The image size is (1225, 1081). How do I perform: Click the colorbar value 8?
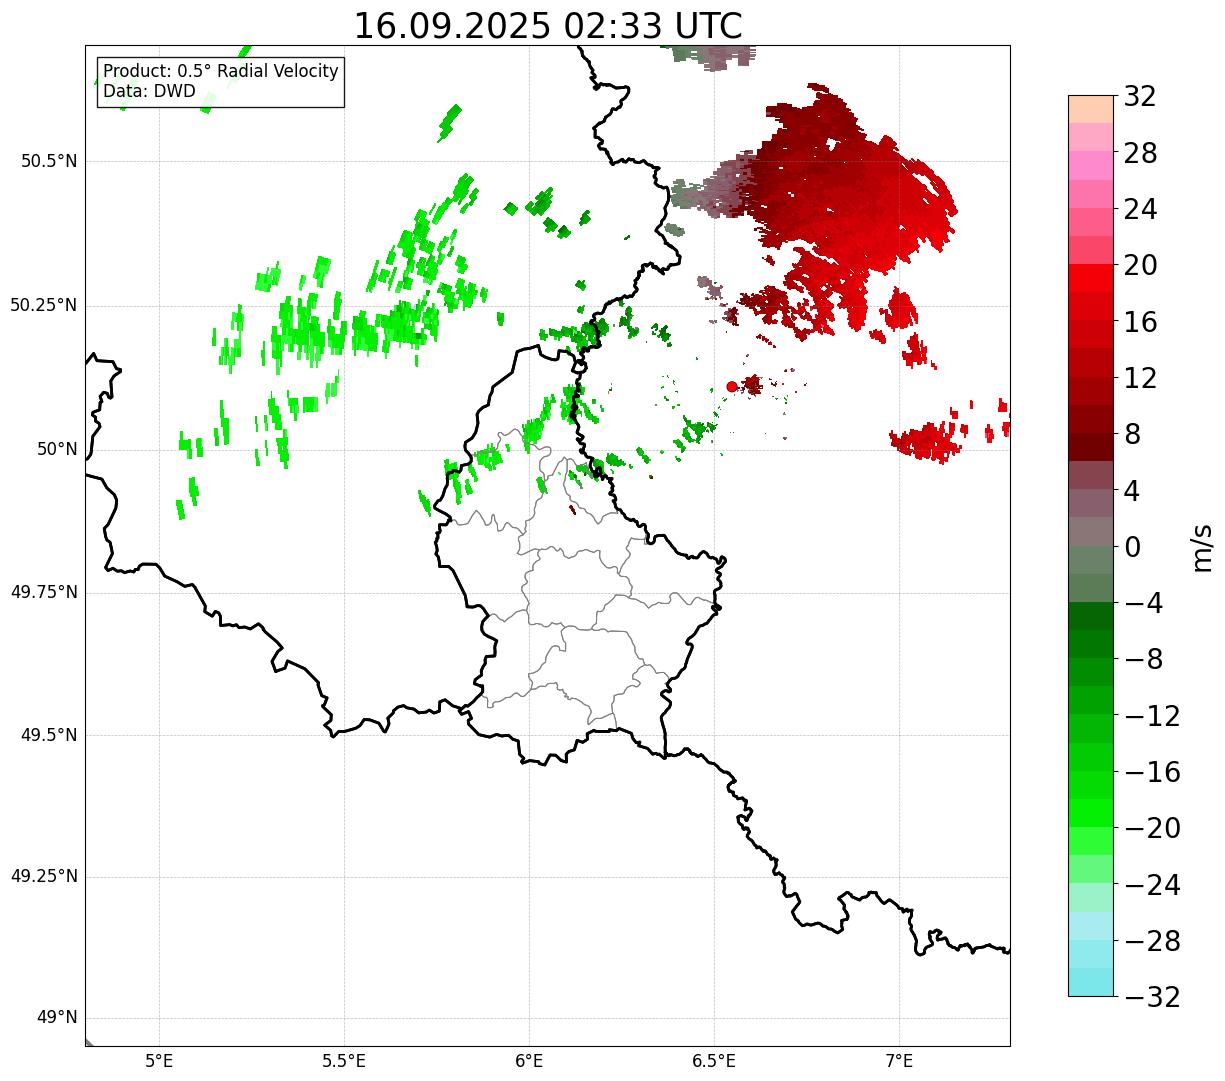(x=1132, y=435)
